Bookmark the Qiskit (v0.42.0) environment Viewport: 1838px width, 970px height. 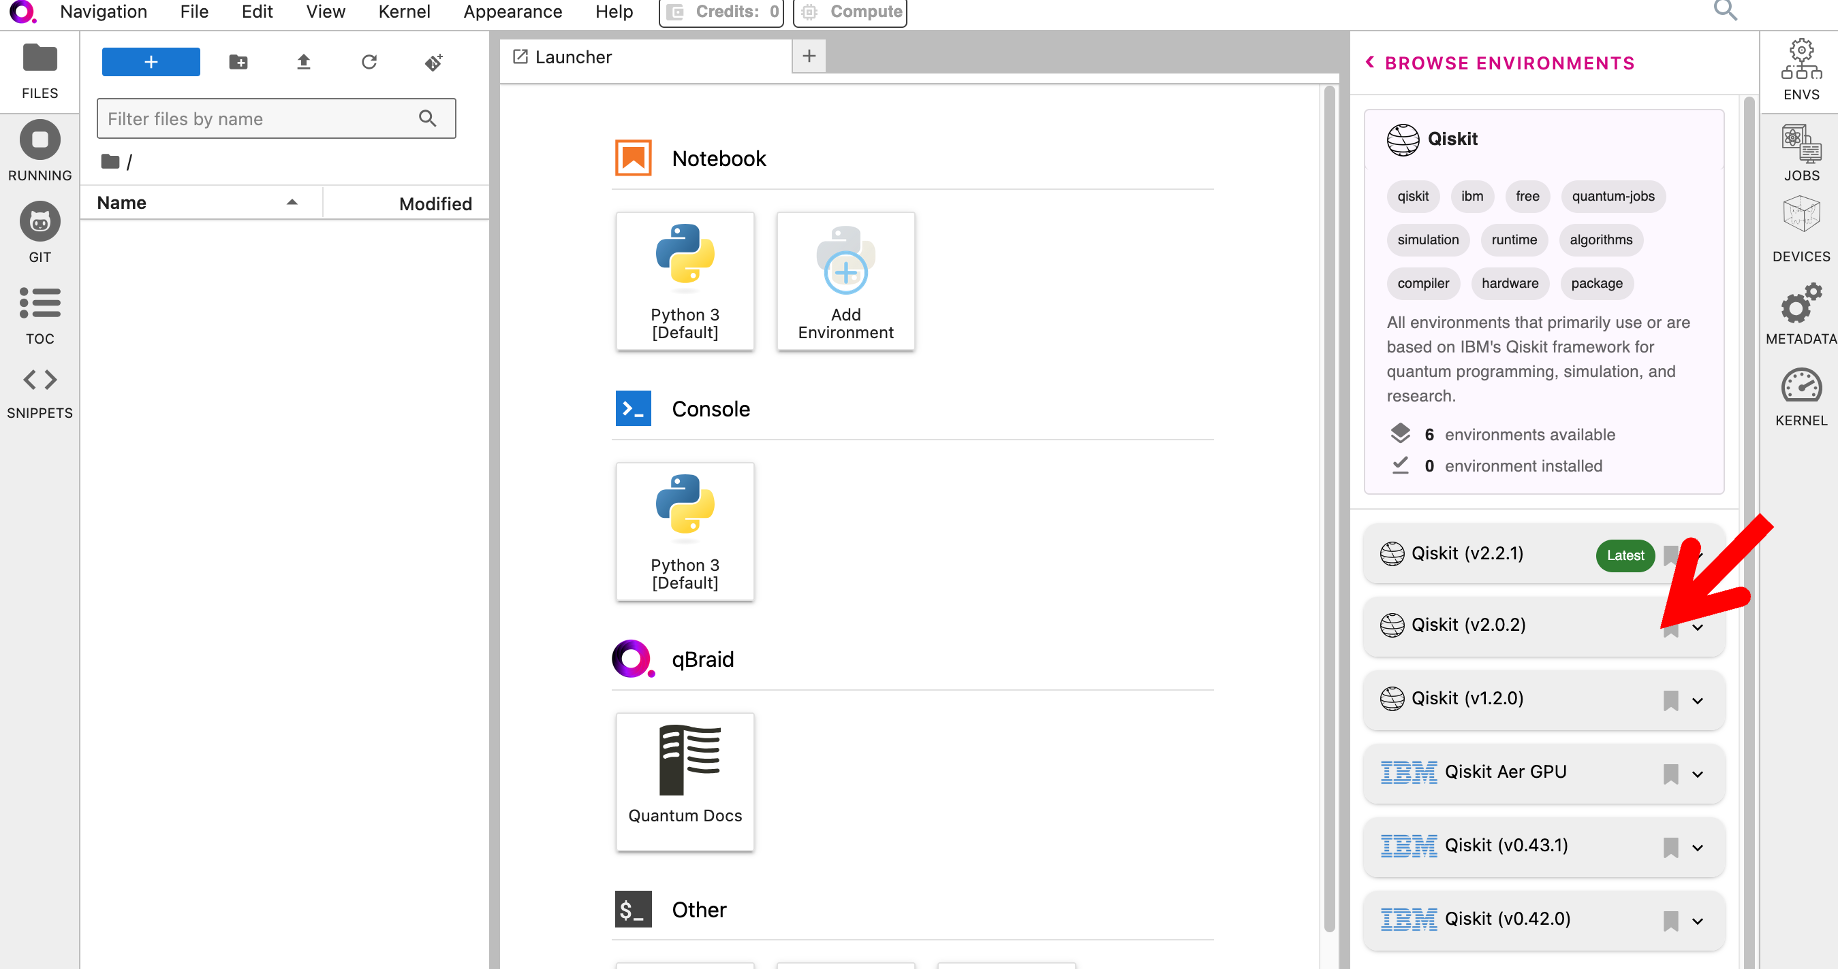[x=1670, y=921]
